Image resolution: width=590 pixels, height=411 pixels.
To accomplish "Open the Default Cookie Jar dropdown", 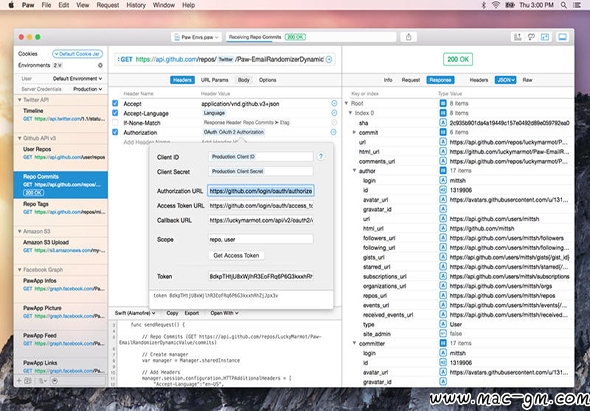I will (x=78, y=54).
